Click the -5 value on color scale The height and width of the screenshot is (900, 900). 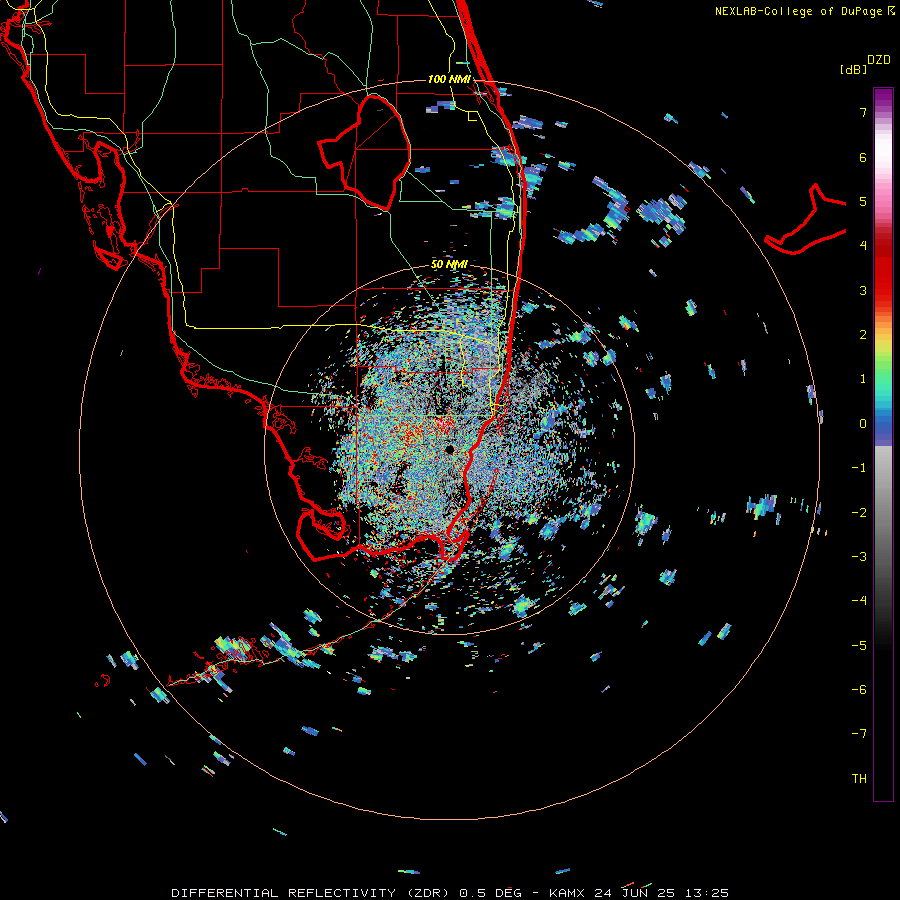(859, 645)
